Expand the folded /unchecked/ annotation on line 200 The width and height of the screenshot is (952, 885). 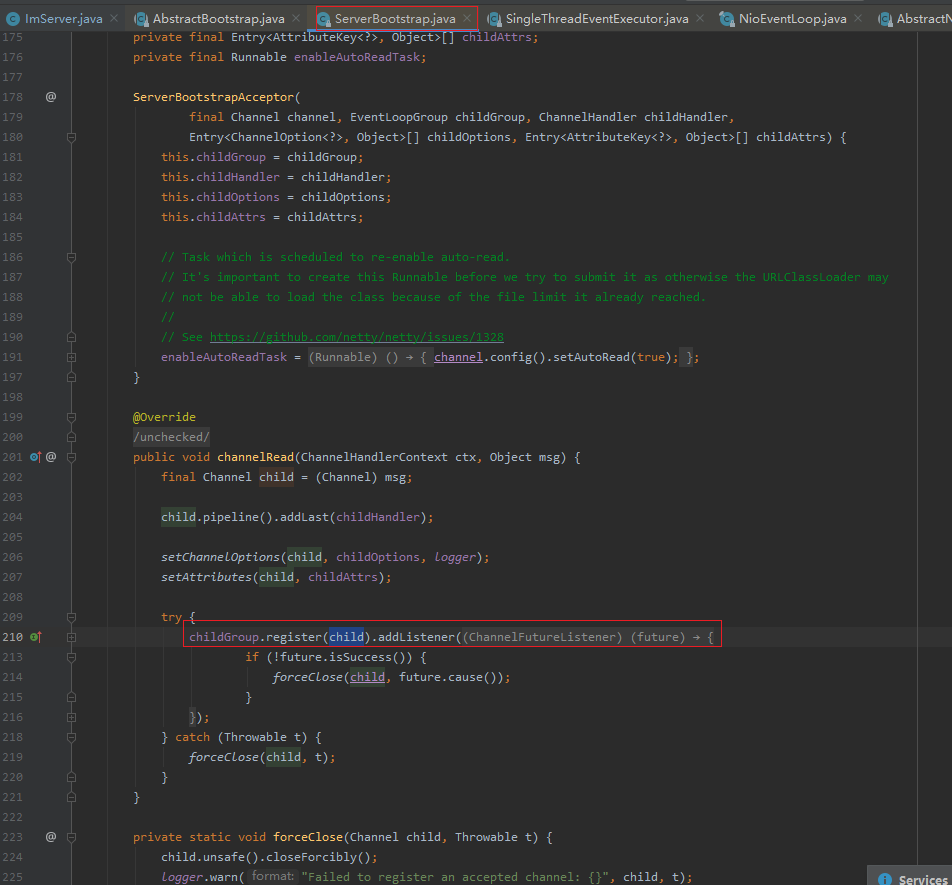[171, 437]
